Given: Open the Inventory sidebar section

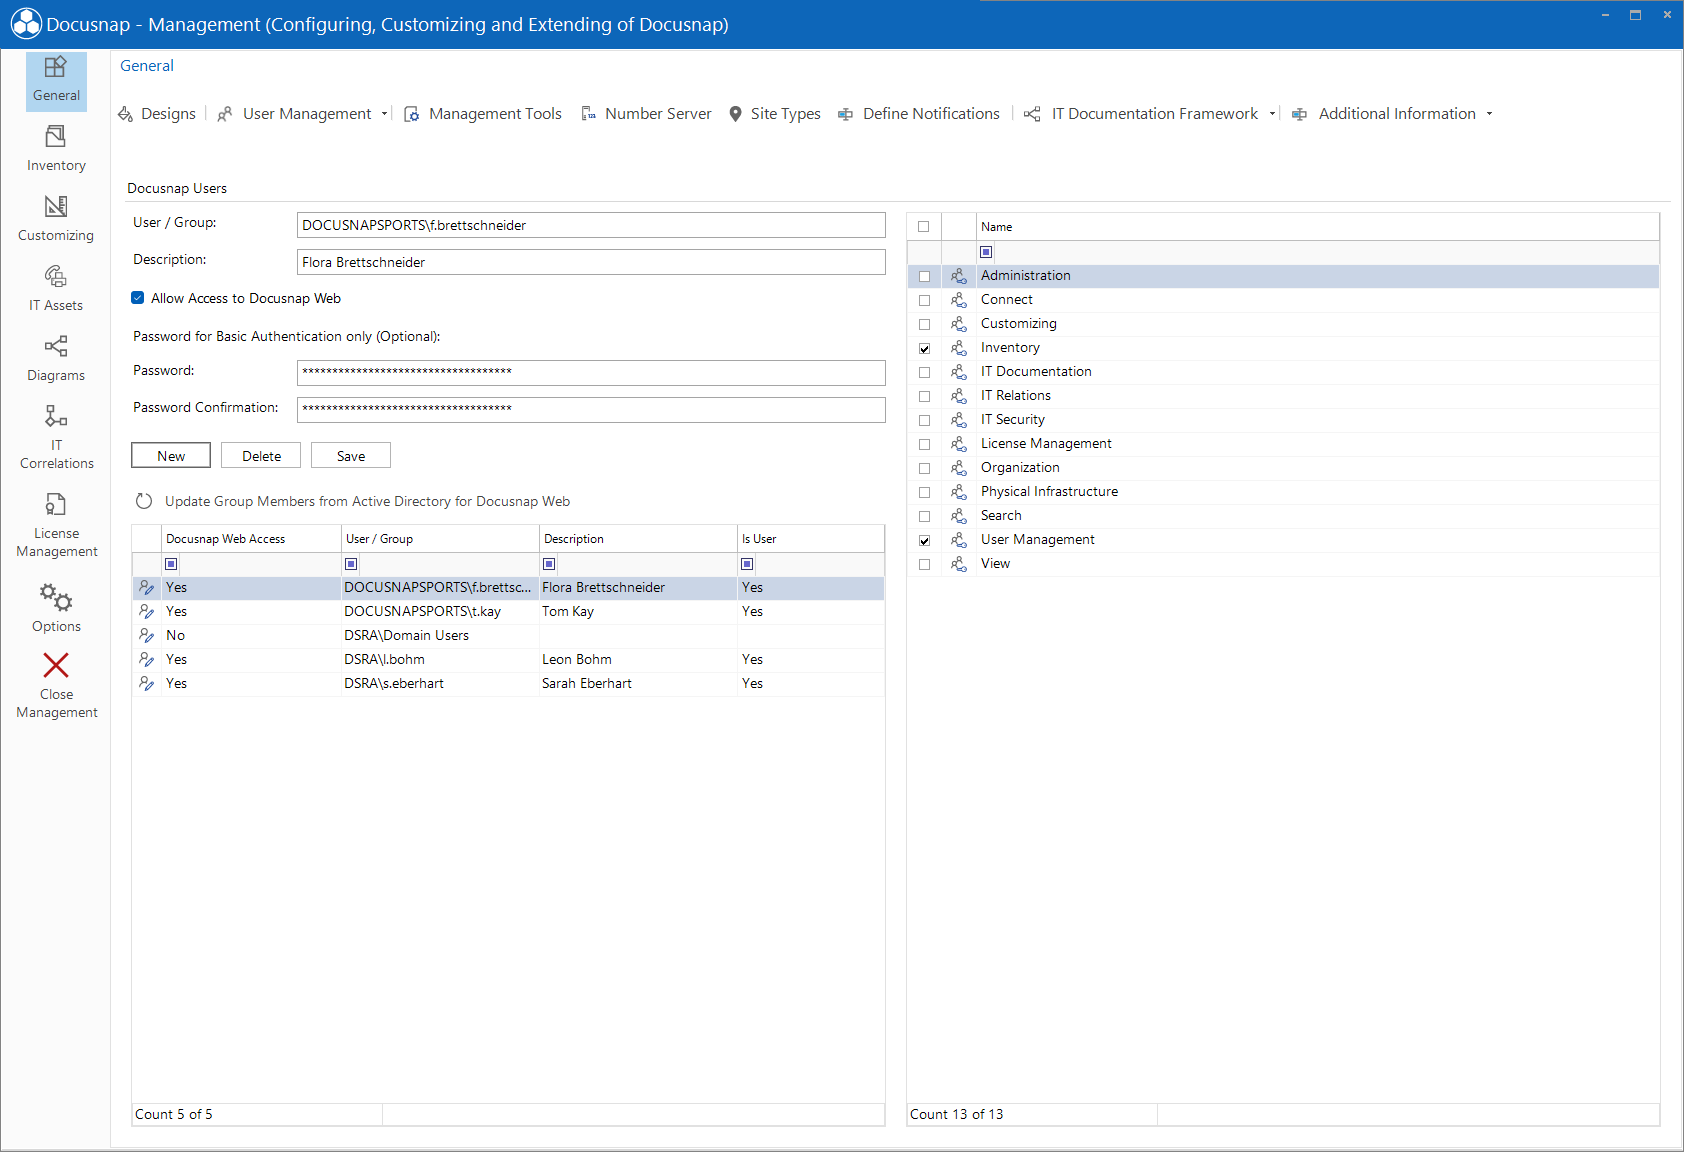Looking at the screenshot, I should pos(56,149).
